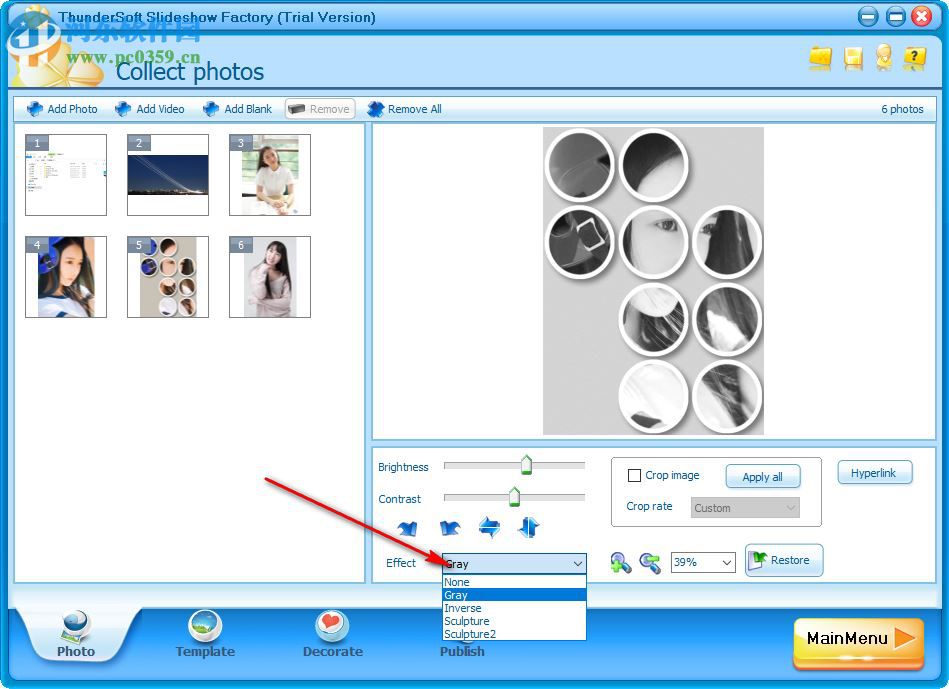Screen dimensions: 949x689
Task: Apply settings to all photos
Action: (x=763, y=476)
